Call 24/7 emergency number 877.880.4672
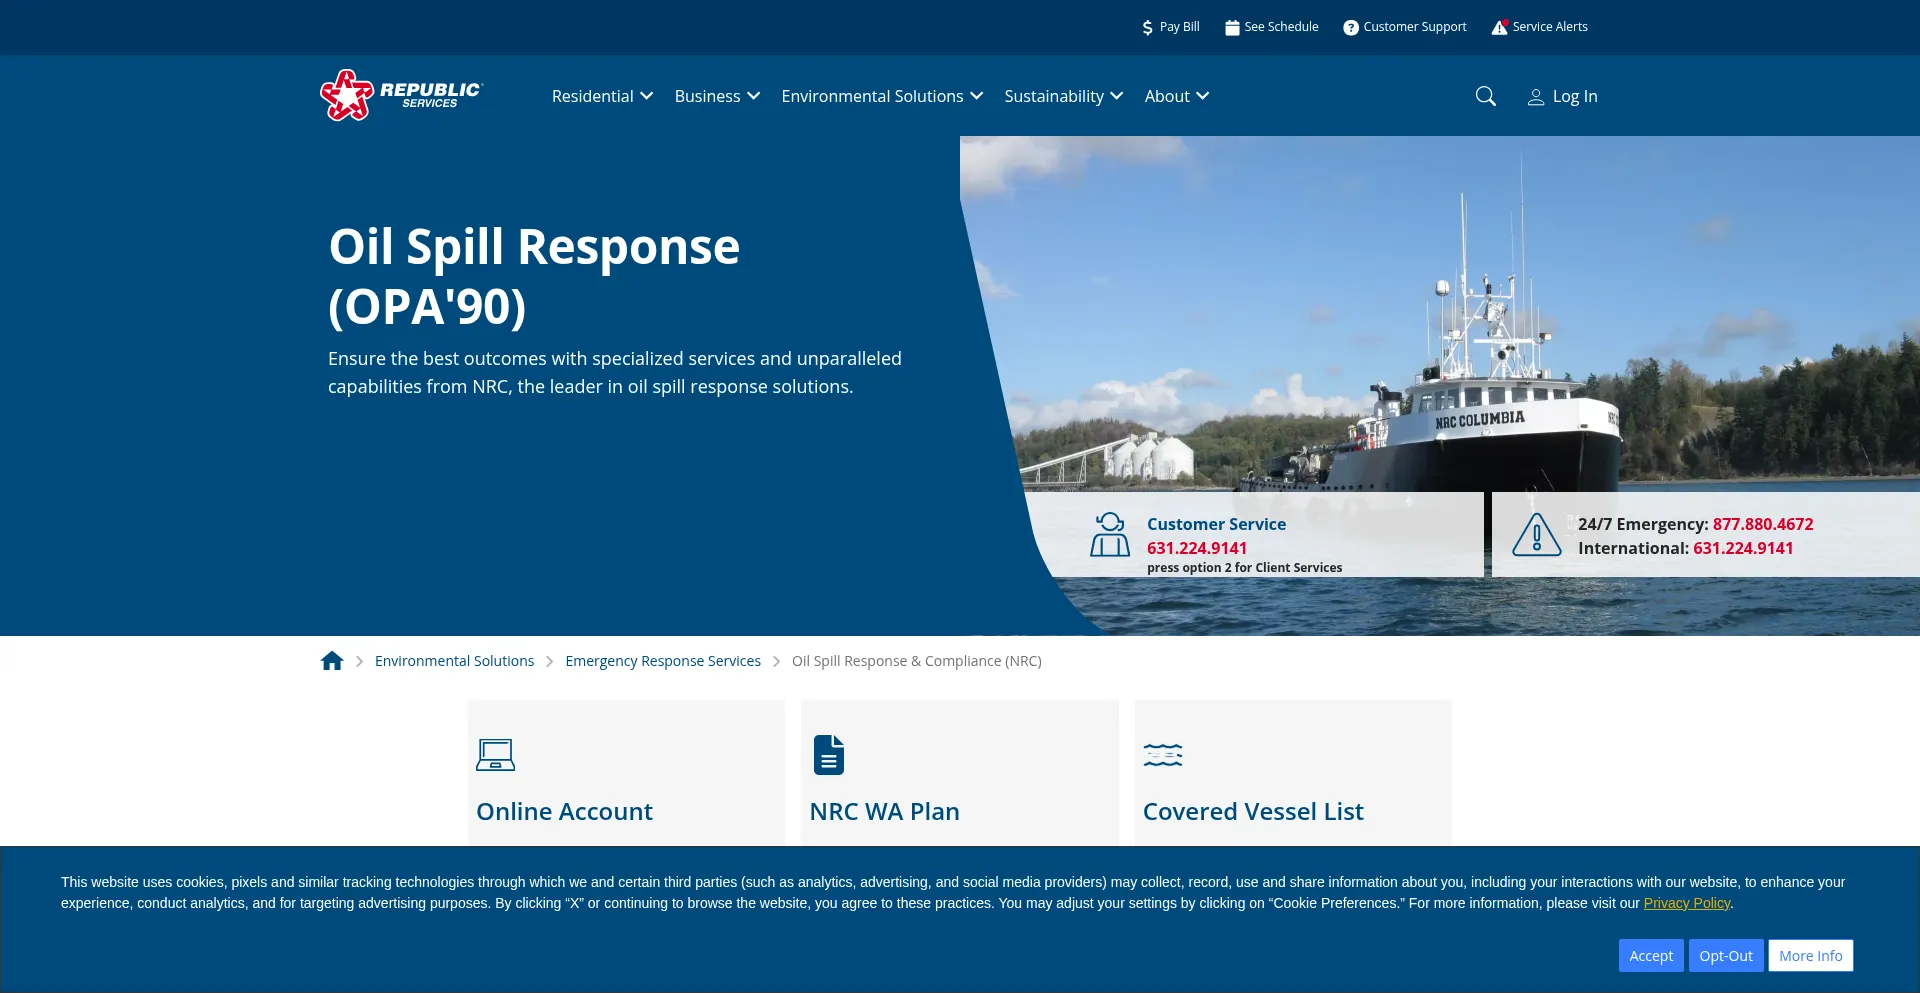The image size is (1920, 993). [x=1763, y=524]
